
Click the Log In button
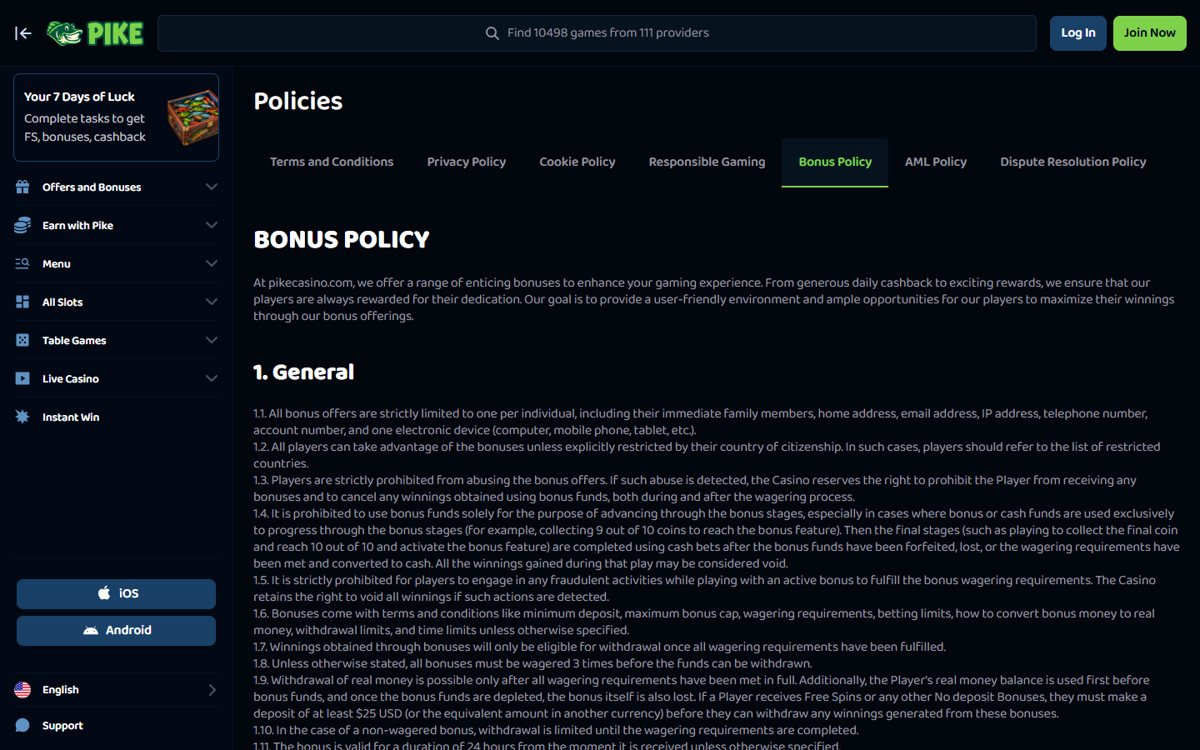[x=1078, y=33]
